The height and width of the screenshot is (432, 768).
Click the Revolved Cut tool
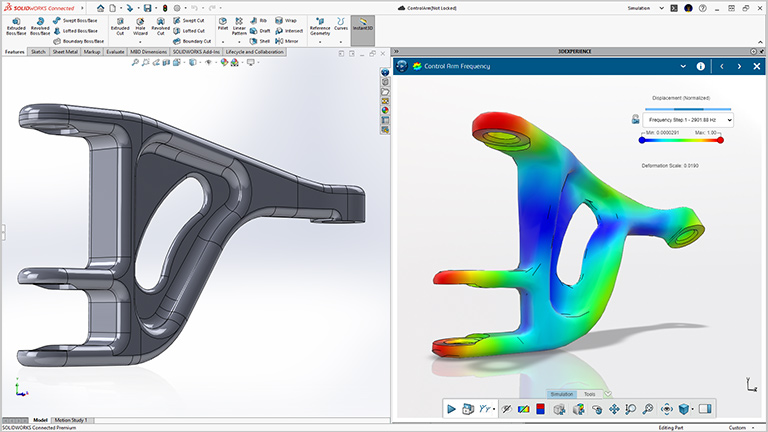tap(161, 28)
